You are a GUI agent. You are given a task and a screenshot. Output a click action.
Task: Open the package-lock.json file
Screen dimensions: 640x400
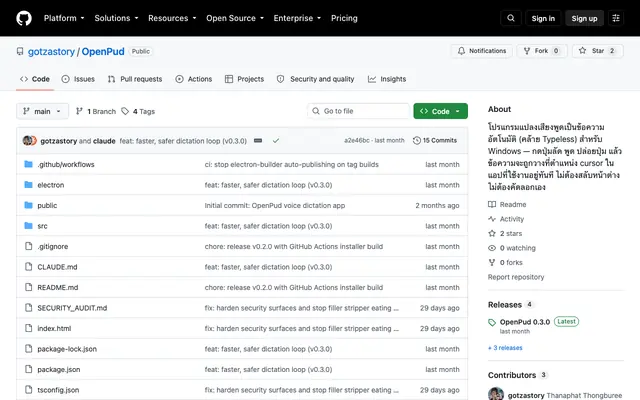67,349
